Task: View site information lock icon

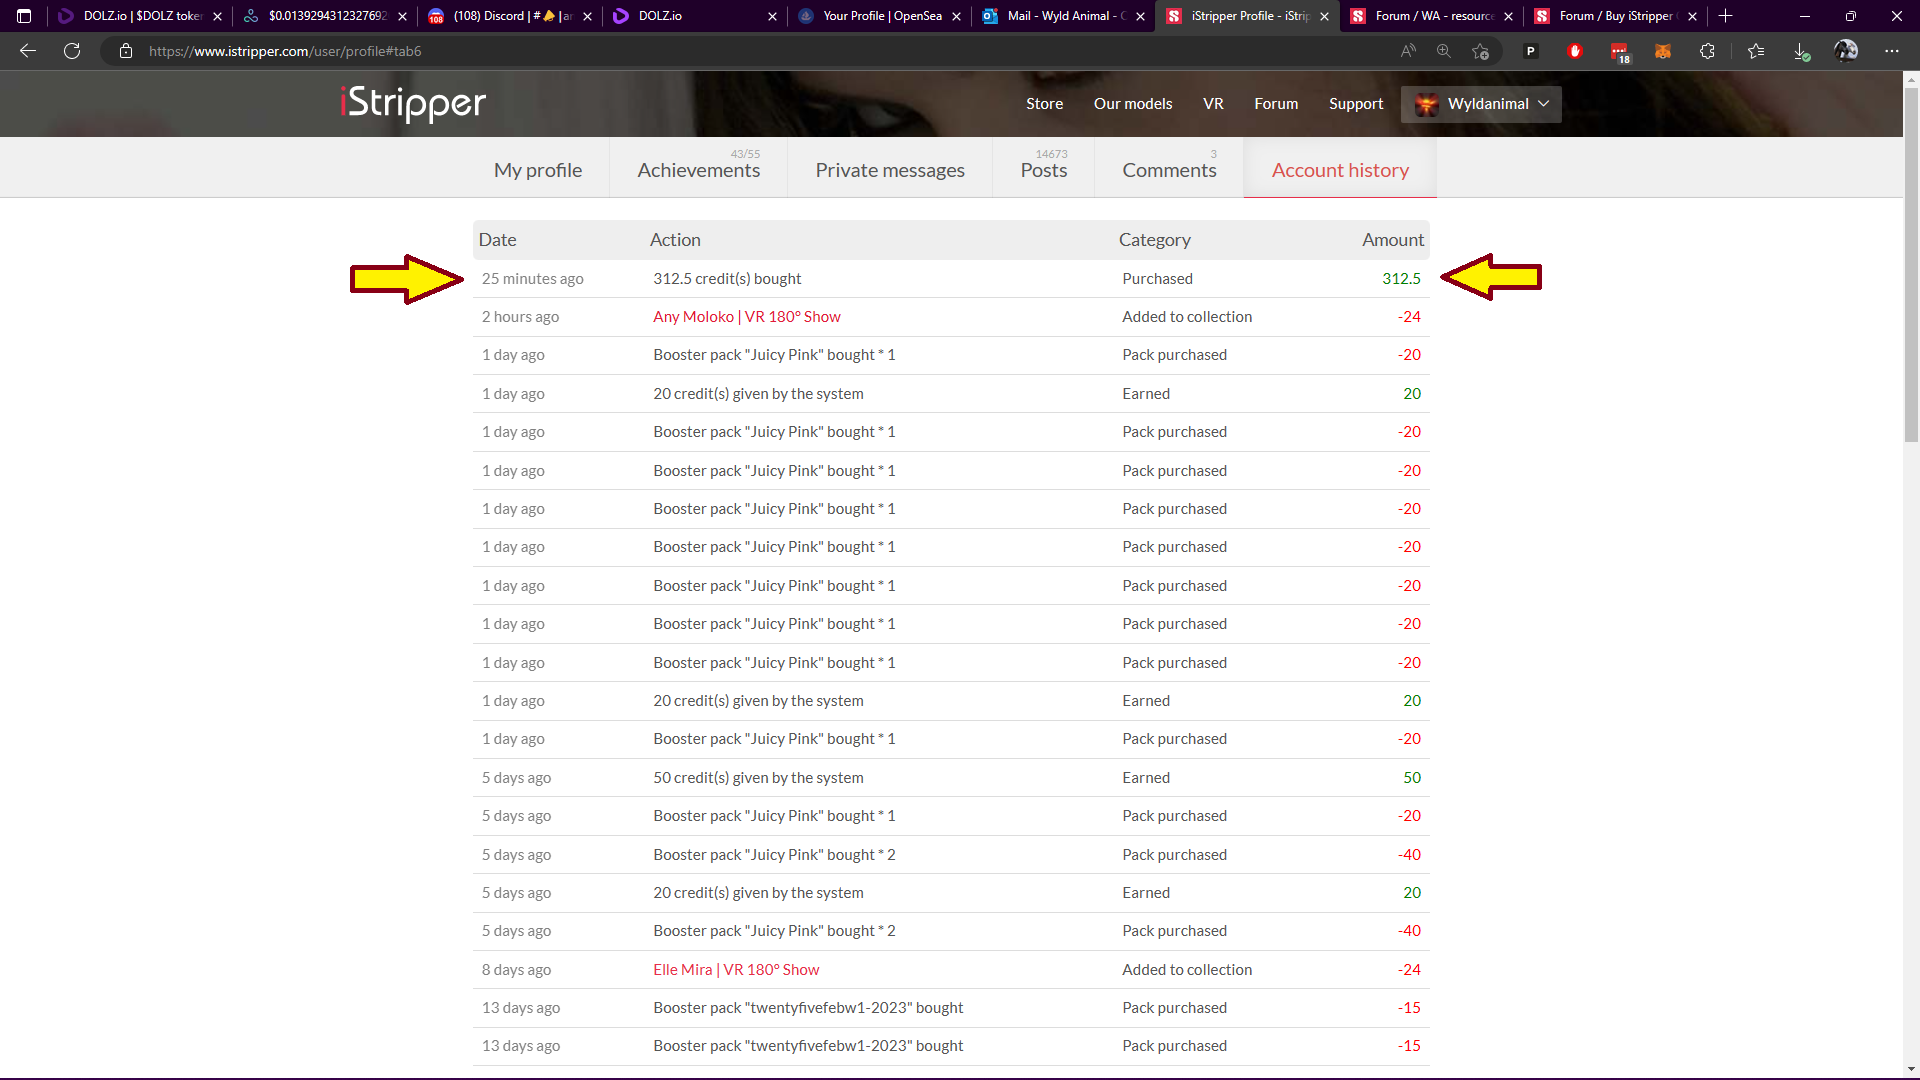Action: coord(126,51)
